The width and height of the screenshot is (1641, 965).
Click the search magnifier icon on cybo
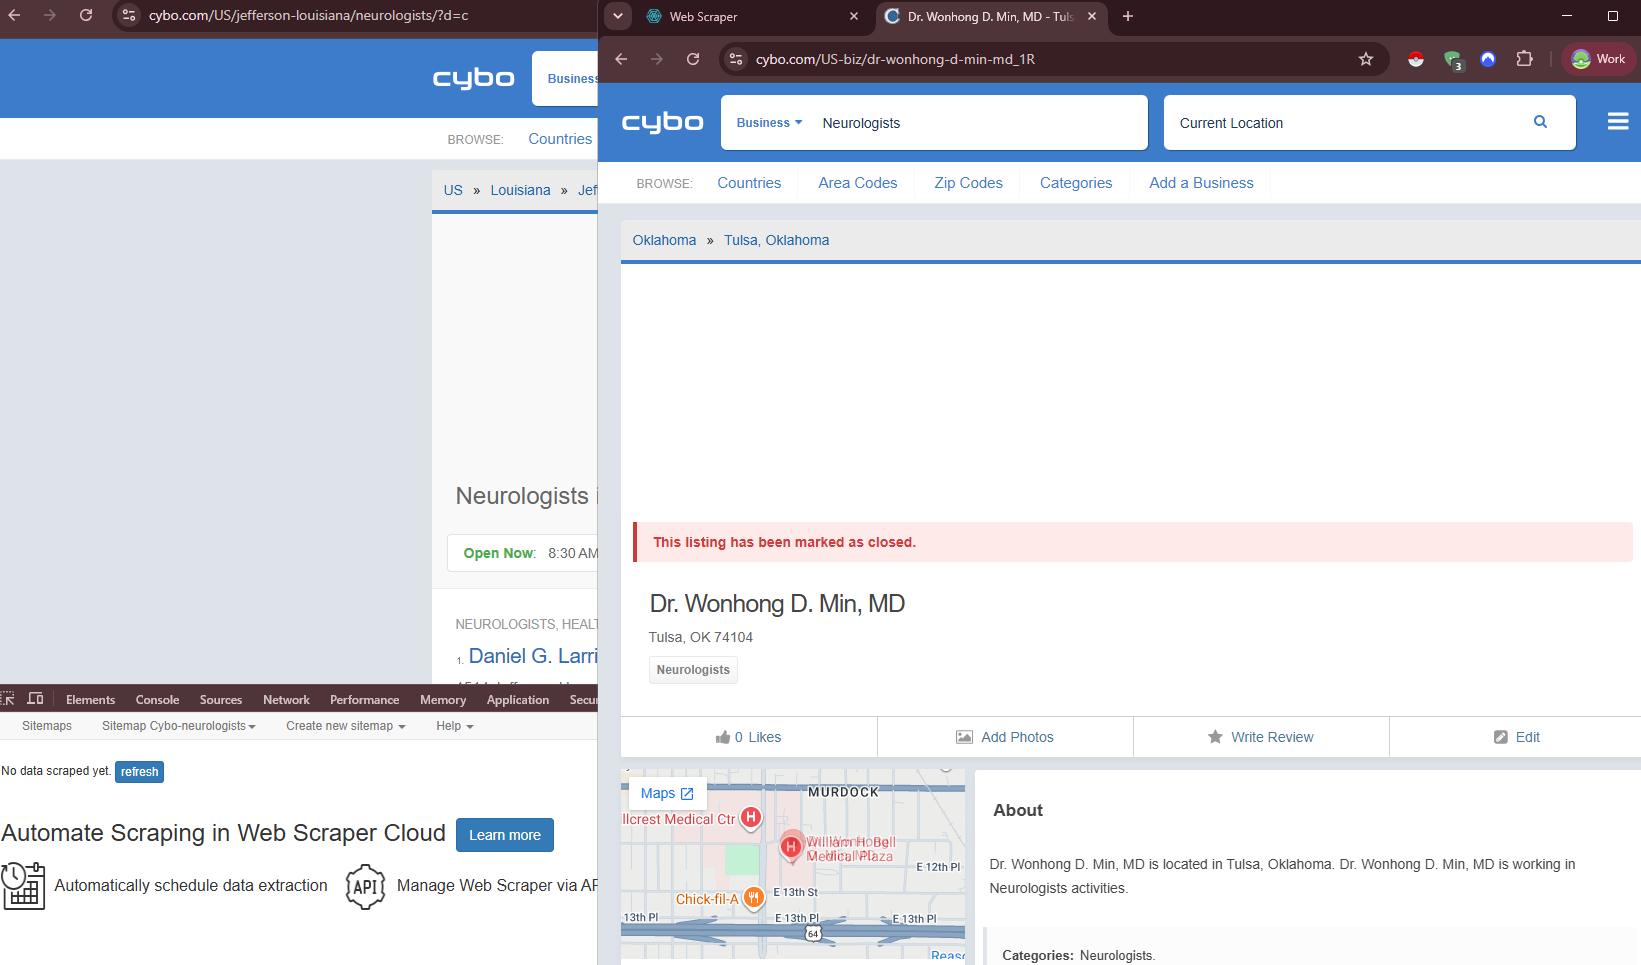pos(1540,122)
